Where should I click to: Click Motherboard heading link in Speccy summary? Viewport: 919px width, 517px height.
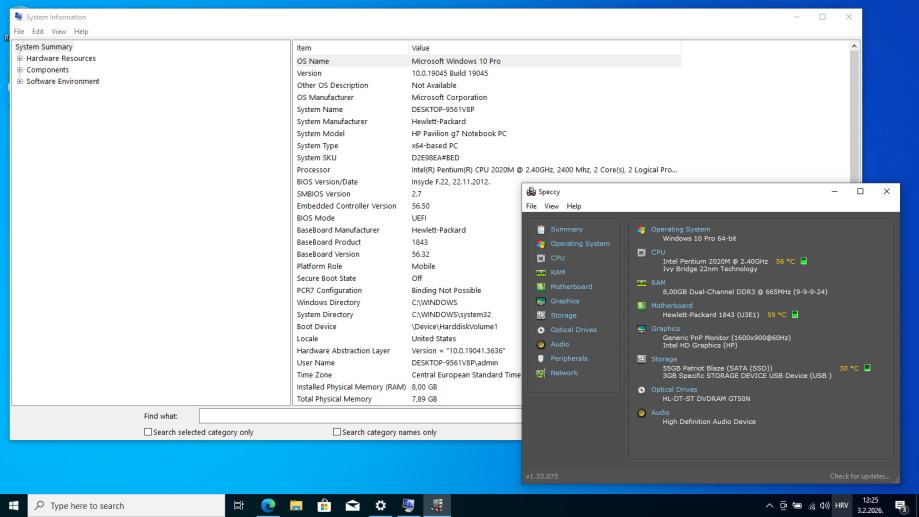[672, 305]
